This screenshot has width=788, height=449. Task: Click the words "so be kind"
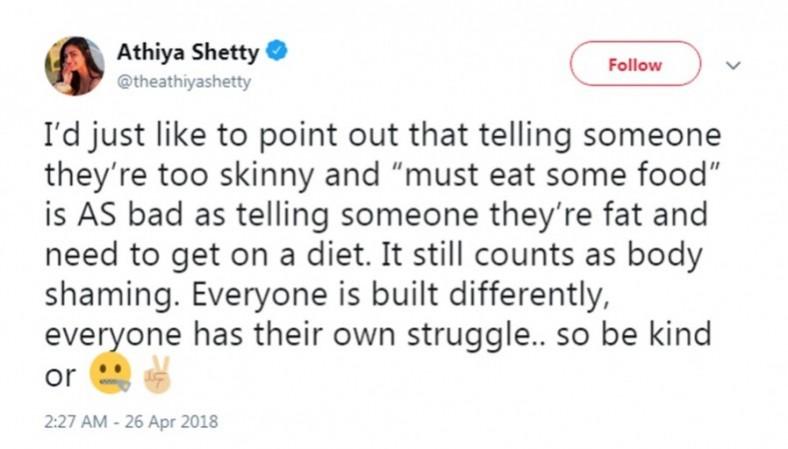(634, 334)
